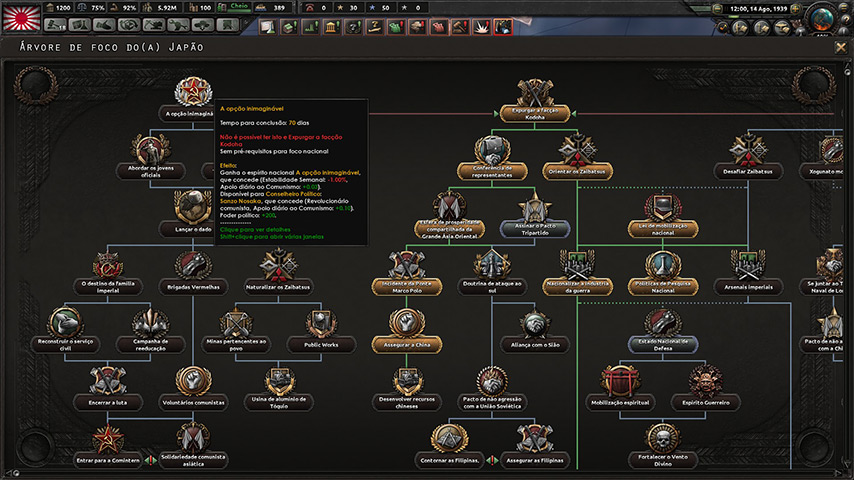Select the Encerrar a luta focus

[x=108, y=388]
